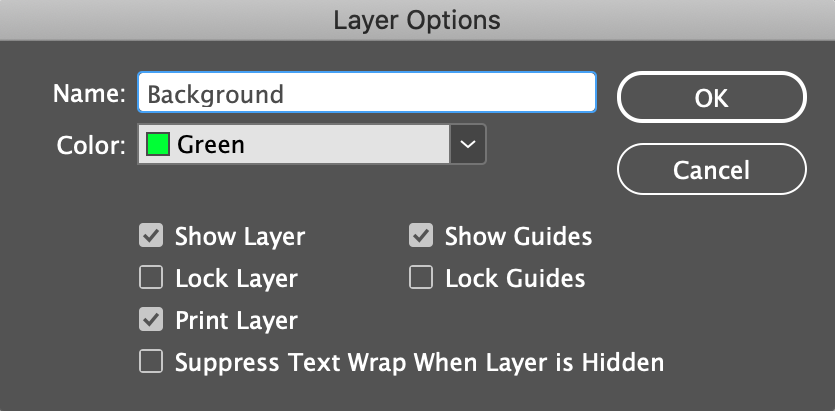Disable the Print Layer checkbox
This screenshot has height=411, width=835.
pyautogui.click(x=151, y=320)
